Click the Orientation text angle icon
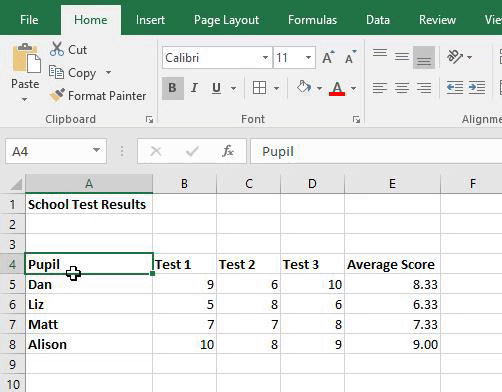The height and width of the screenshot is (392, 502). pos(455,57)
